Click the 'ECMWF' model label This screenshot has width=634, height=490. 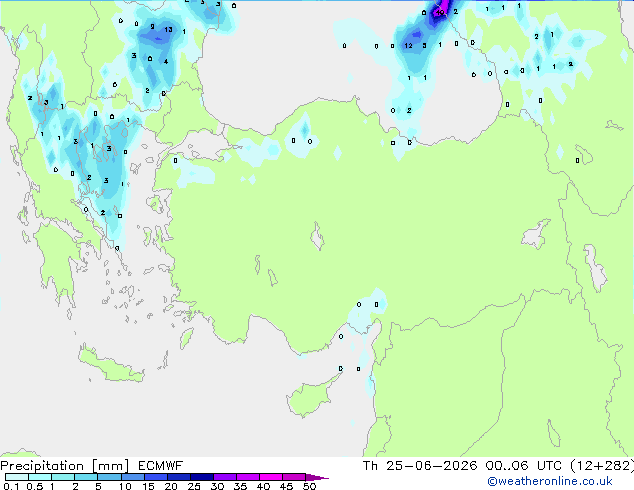pos(161,466)
